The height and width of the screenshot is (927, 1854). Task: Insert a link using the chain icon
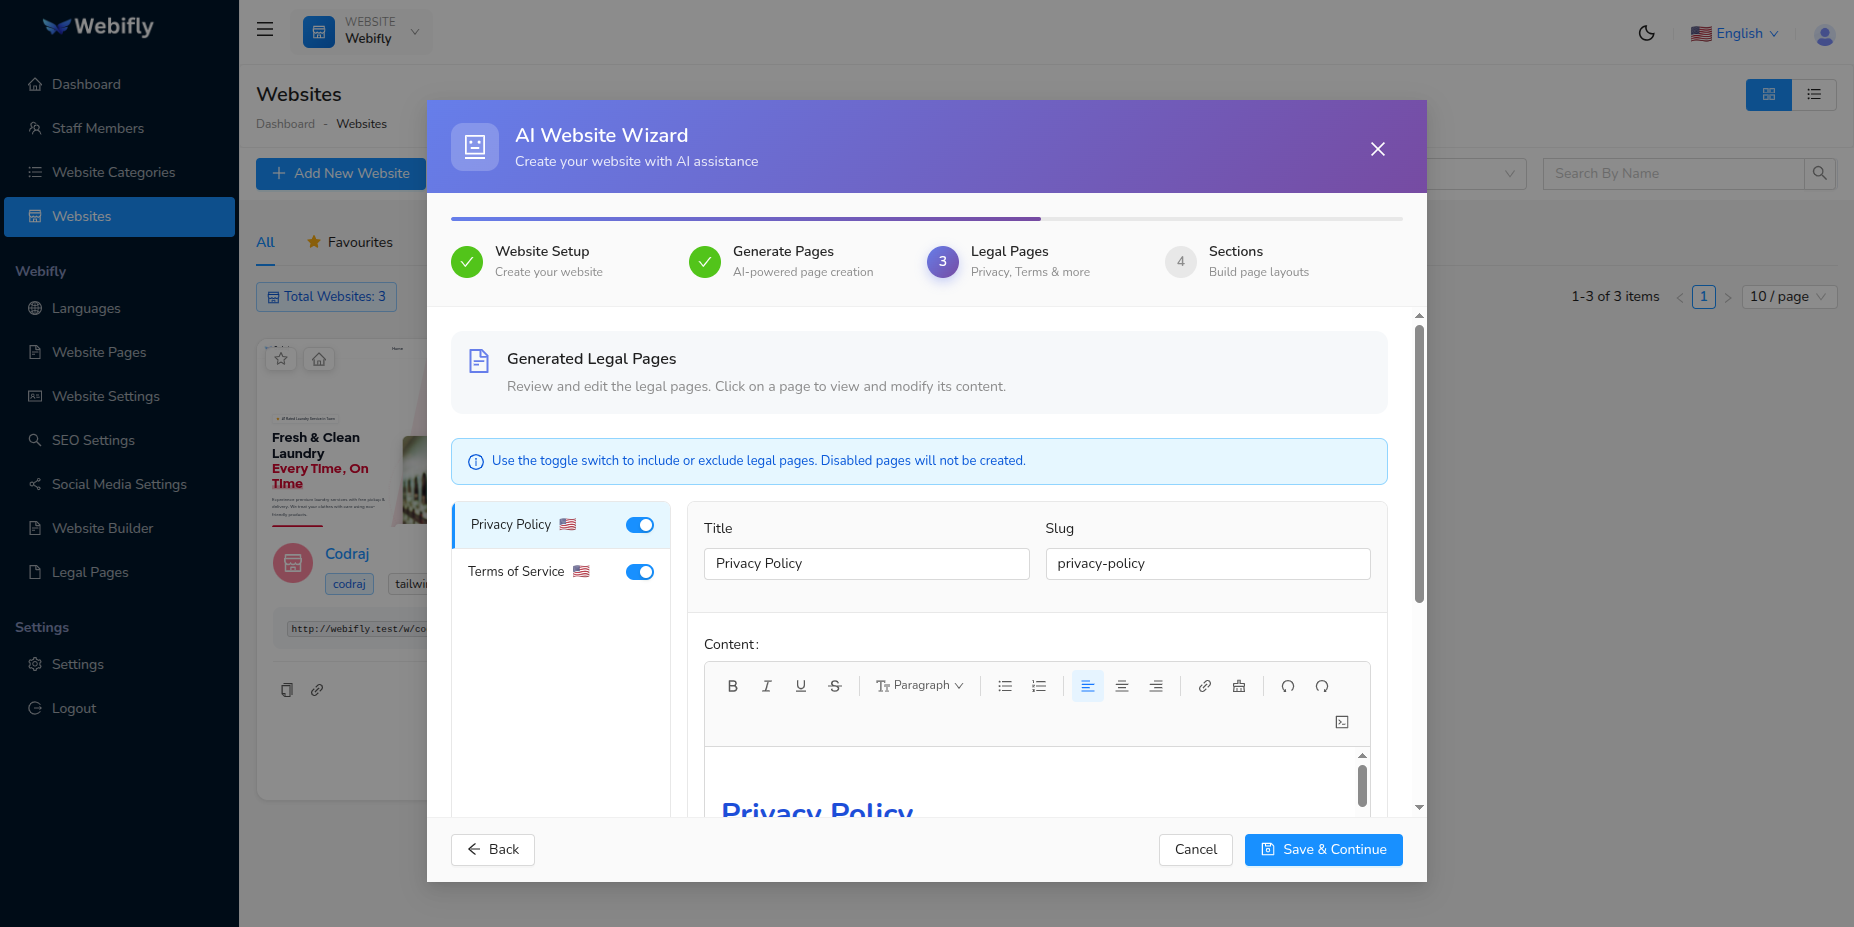pyautogui.click(x=1205, y=686)
